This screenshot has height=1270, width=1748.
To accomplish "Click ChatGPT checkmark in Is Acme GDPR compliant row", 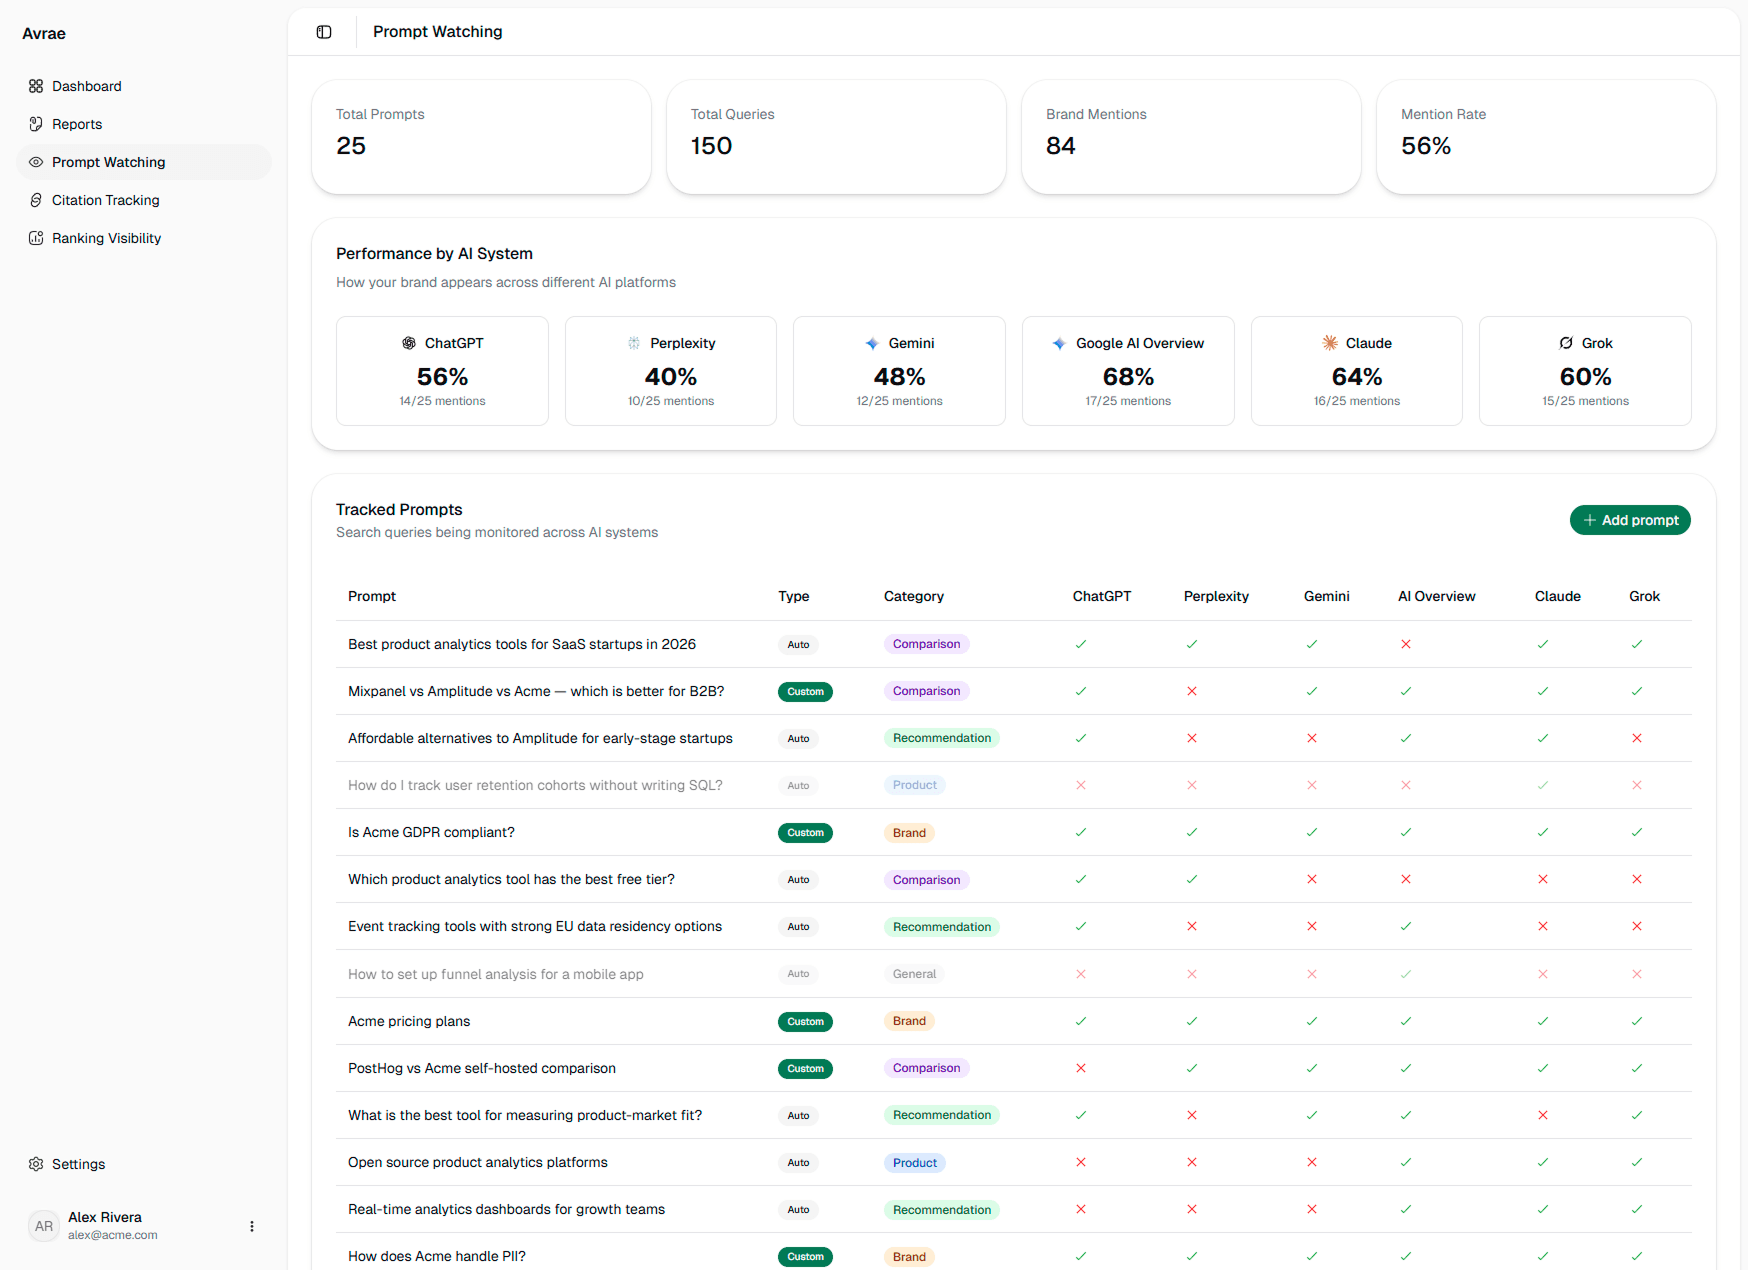I will pos(1081,832).
